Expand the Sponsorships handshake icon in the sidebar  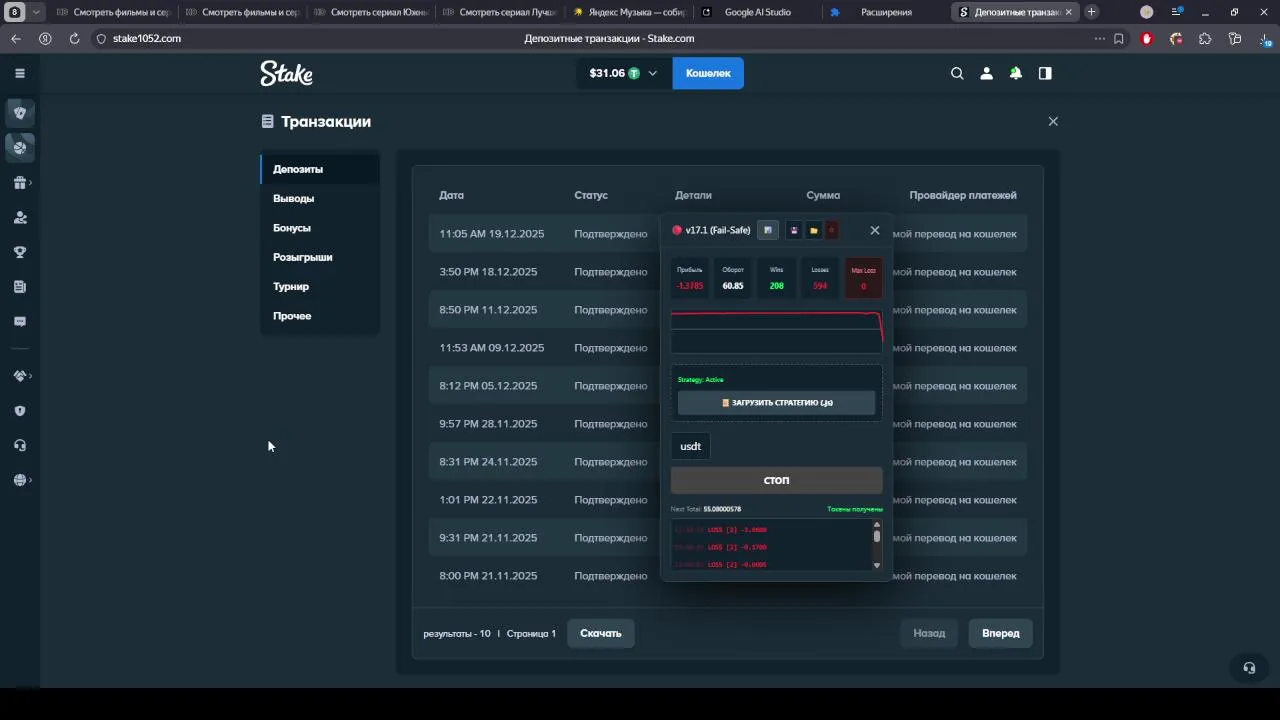coord(20,376)
